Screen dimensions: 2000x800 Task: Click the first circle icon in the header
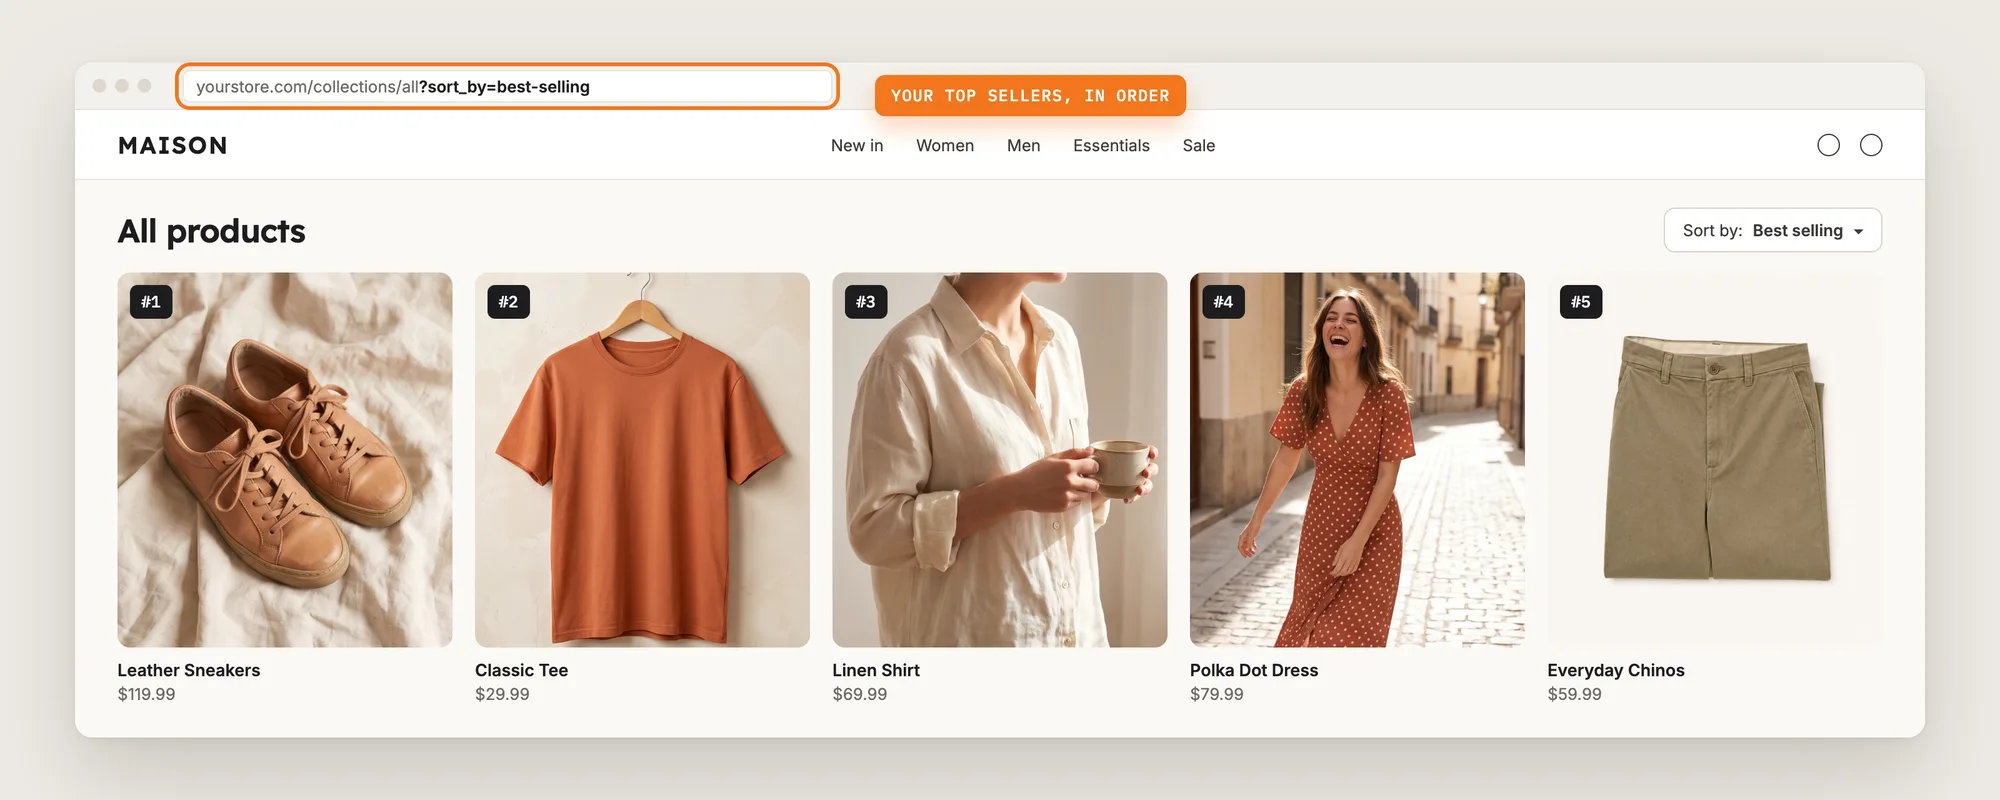pyautogui.click(x=1828, y=145)
